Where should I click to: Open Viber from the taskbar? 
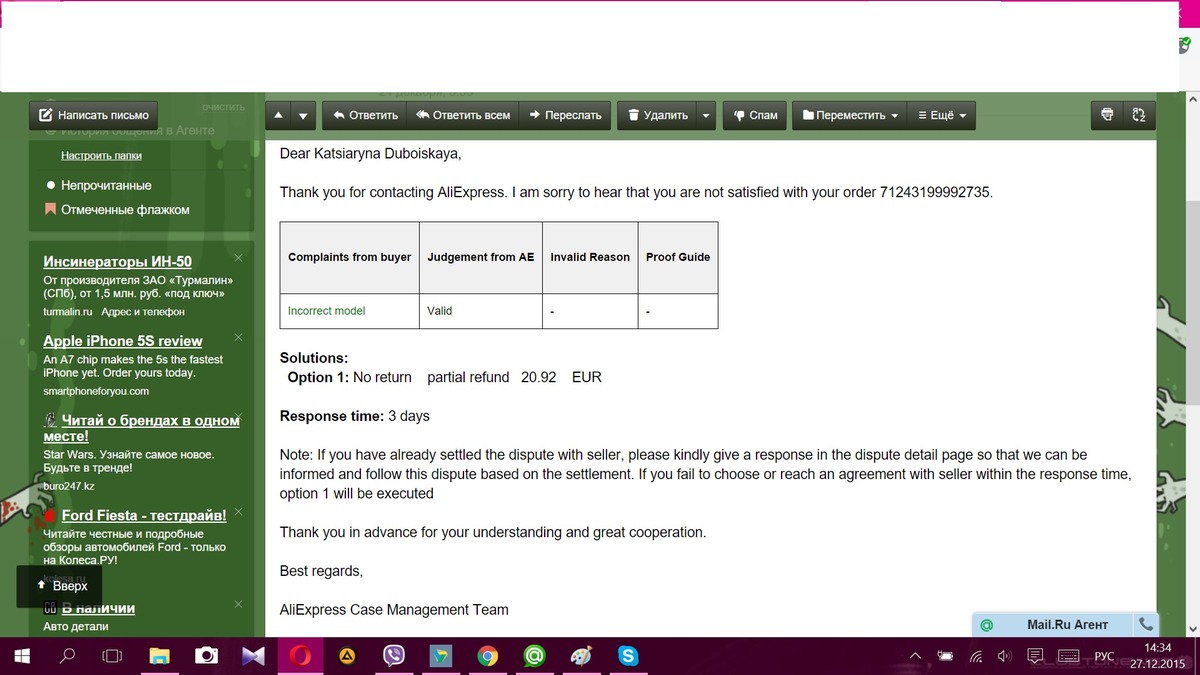pos(394,656)
